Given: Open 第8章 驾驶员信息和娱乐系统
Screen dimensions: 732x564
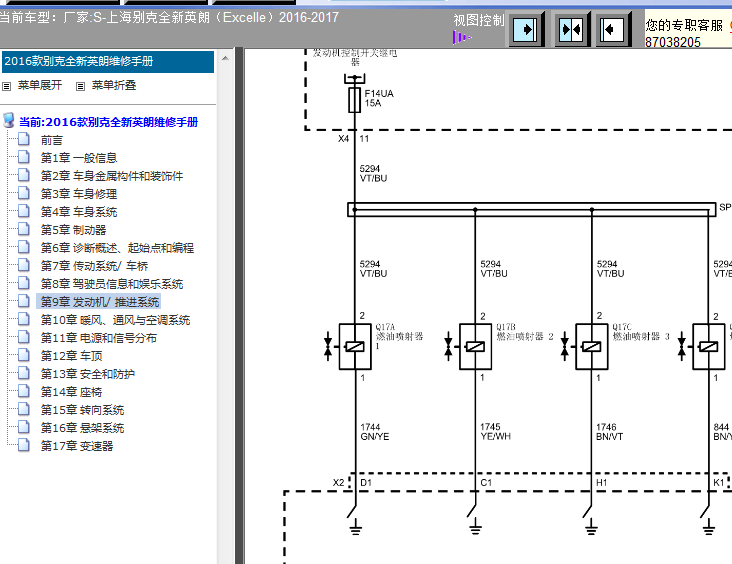Looking at the screenshot, I should point(112,284).
